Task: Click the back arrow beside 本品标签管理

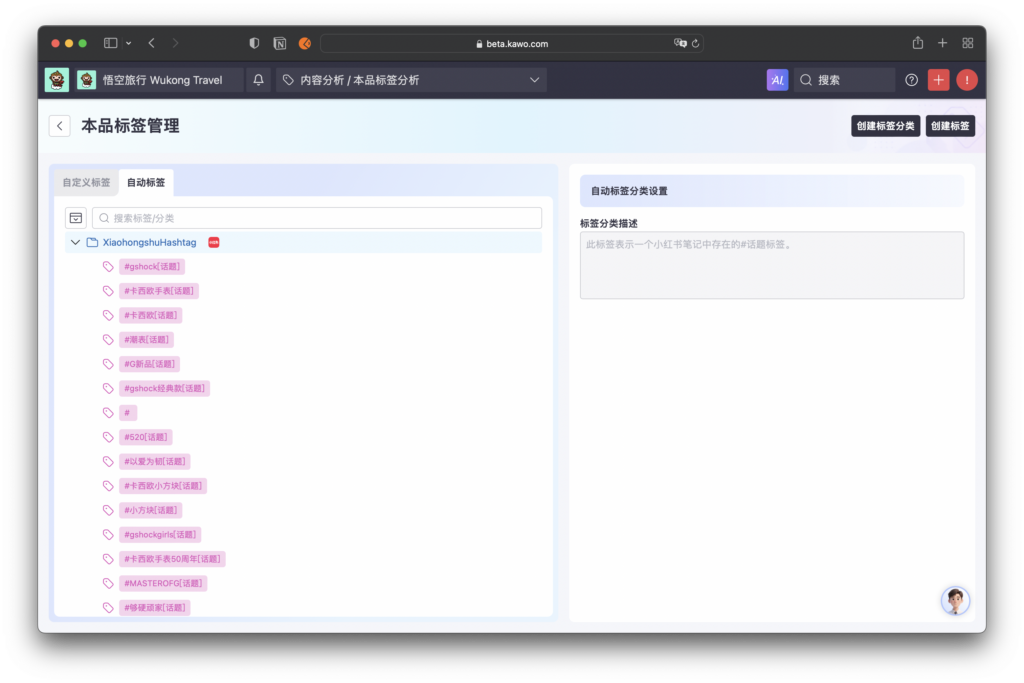Action: tap(60, 126)
